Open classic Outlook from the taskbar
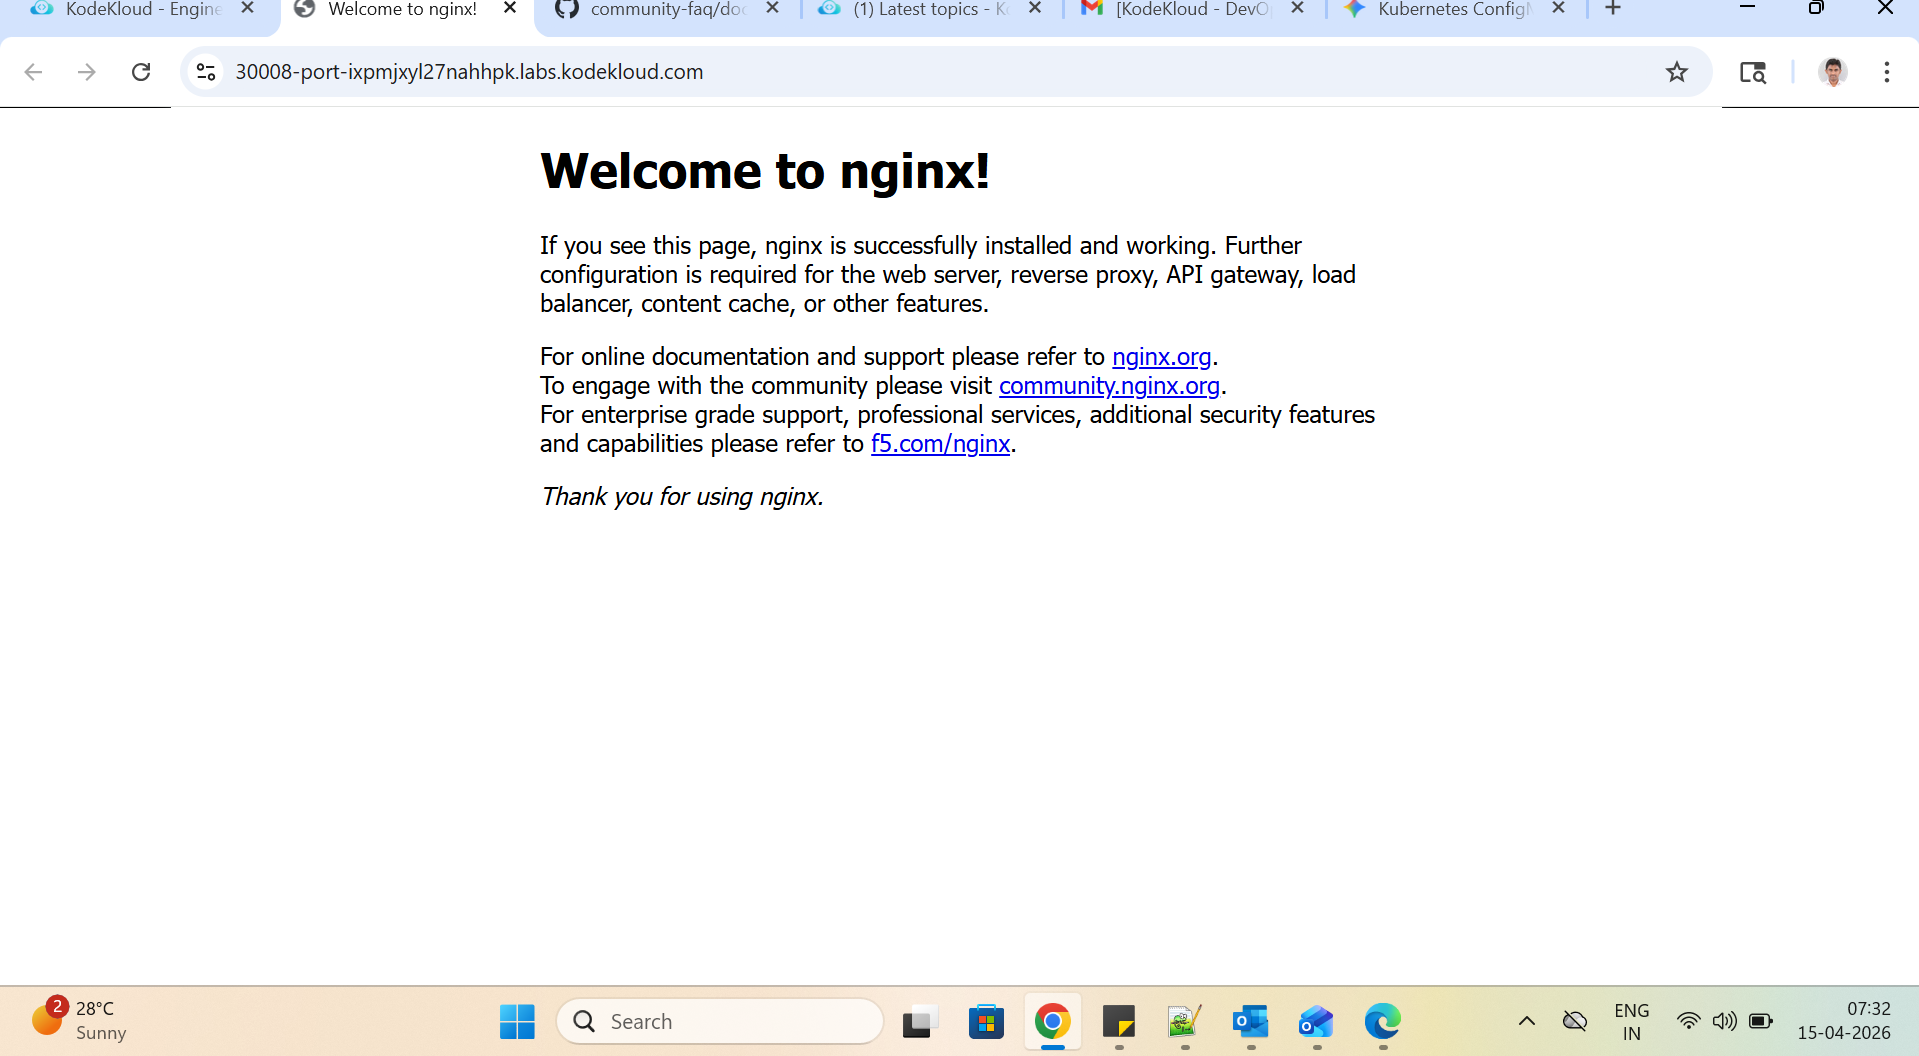The height and width of the screenshot is (1056, 1919). pos(1250,1021)
